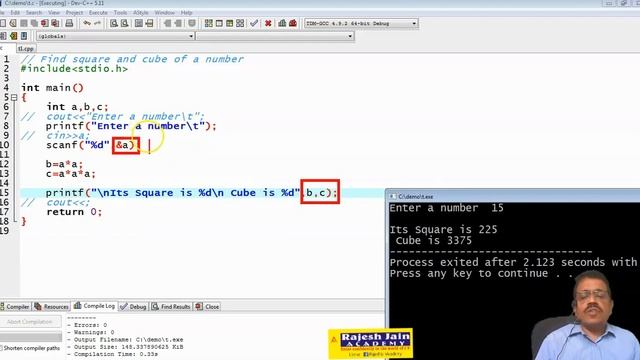This screenshot has height=360, width=640.
Task: Click the Close All files toolbar icon
Action: (55, 23)
